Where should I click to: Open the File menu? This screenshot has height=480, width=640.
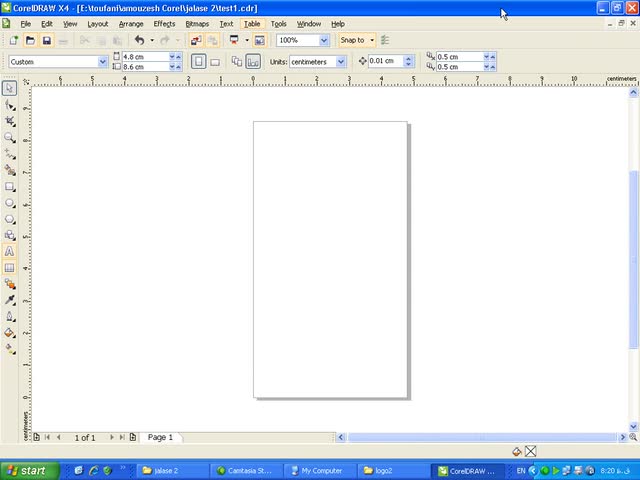[x=25, y=24]
